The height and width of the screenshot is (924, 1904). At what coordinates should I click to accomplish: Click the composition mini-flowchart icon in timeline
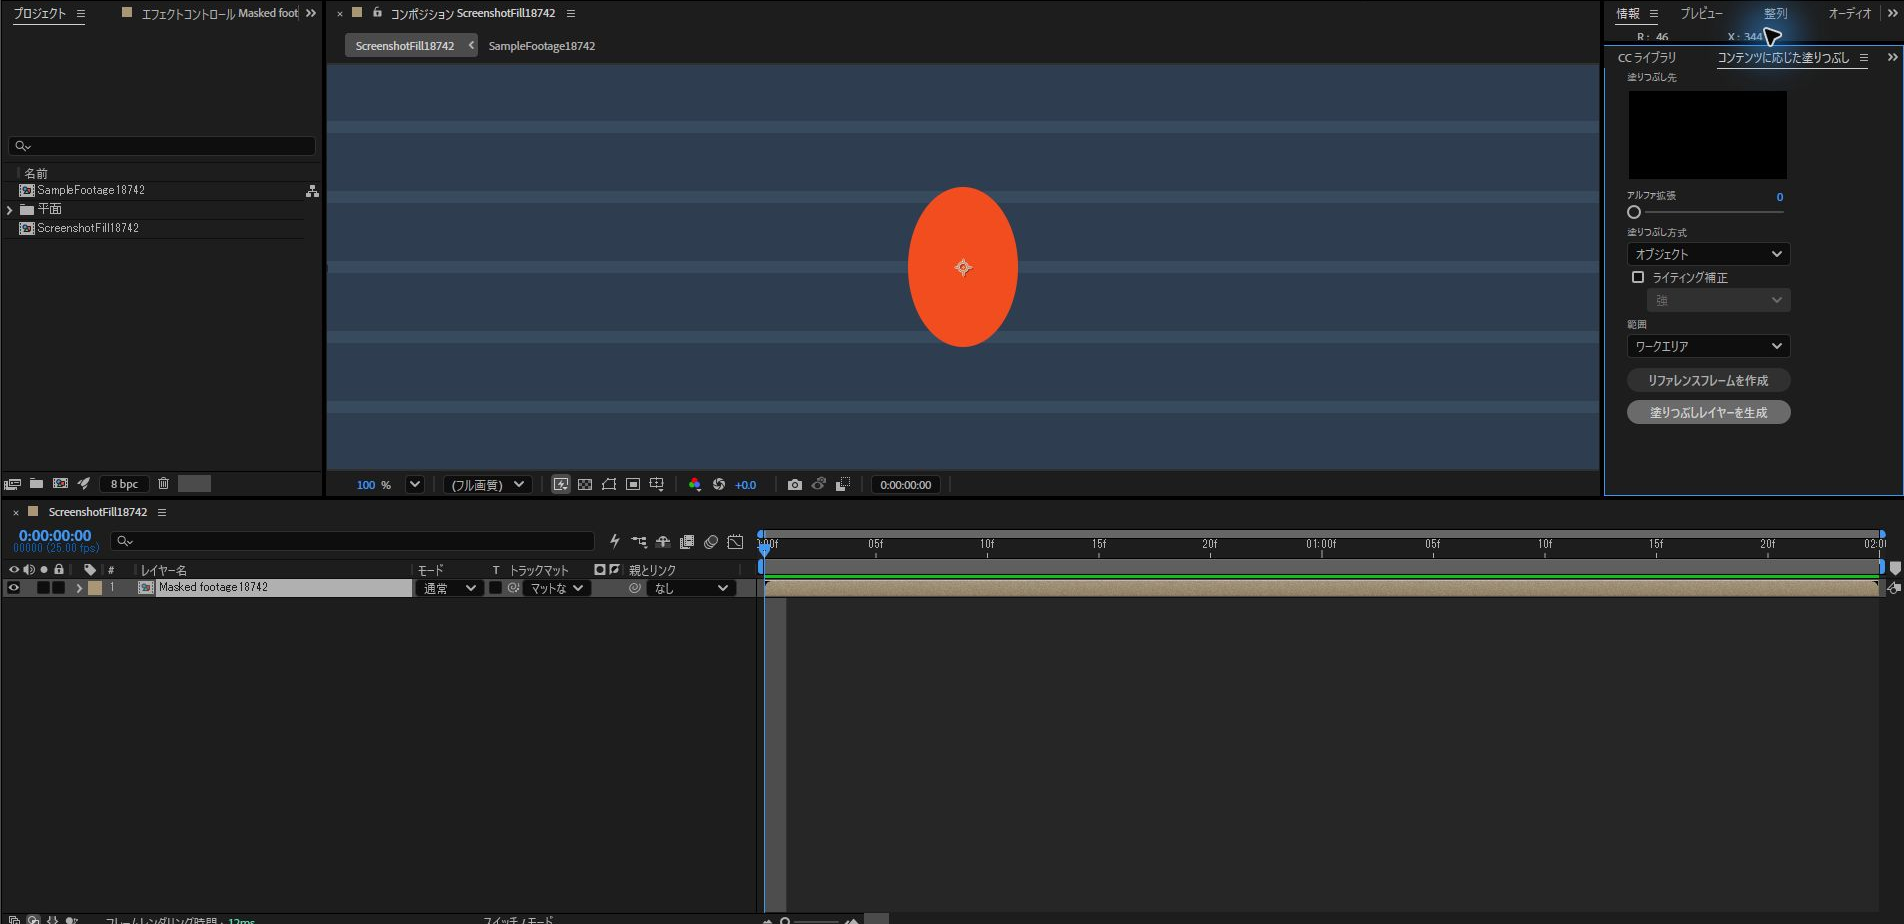click(639, 541)
